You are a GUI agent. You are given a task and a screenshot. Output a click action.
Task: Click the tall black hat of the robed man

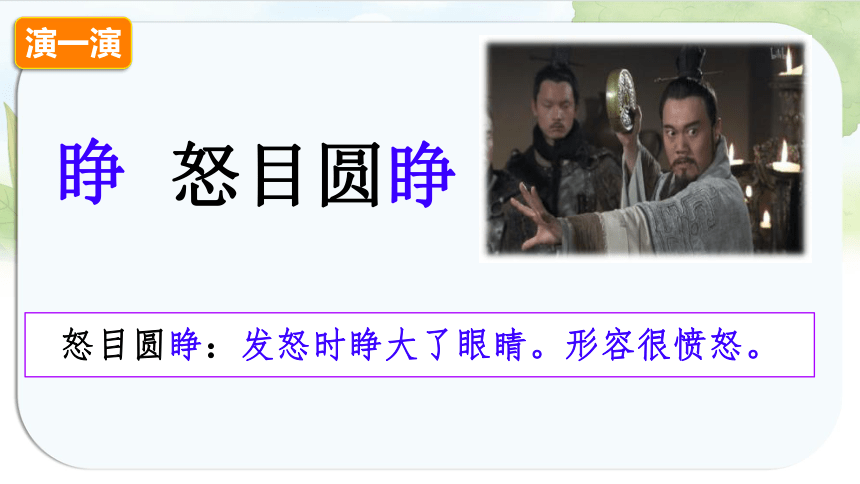tap(689, 63)
